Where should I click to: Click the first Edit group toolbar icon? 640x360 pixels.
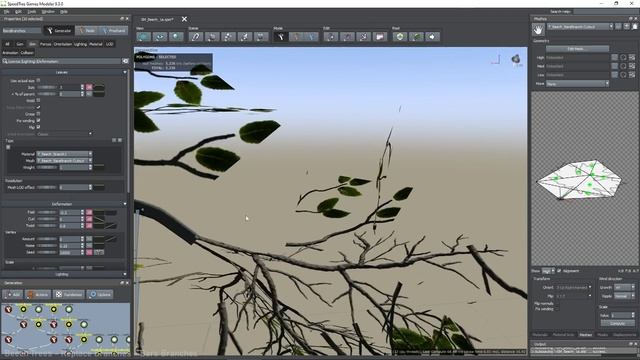pyautogui.click(x=331, y=37)
